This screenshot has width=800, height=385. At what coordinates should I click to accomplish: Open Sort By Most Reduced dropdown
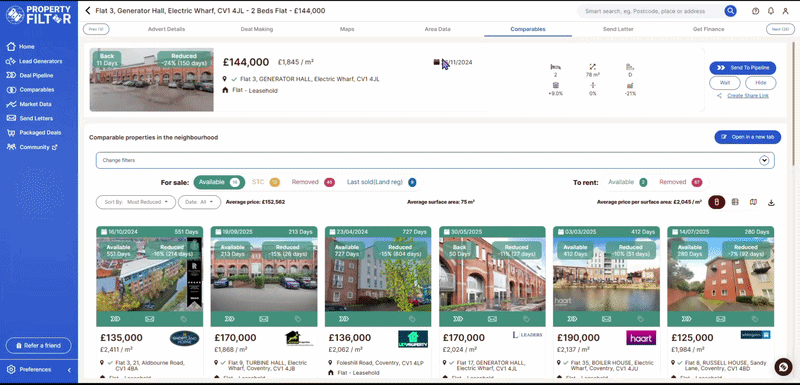[x=136, y=202]
